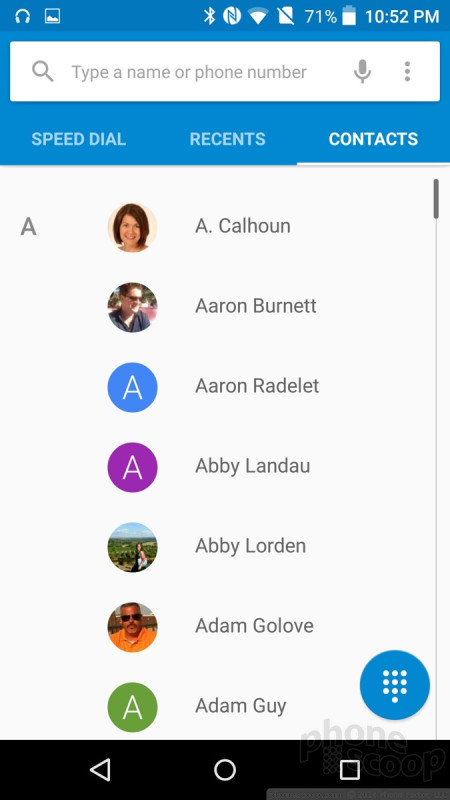Switch to the Recents tab
This screenshot has height=800, width=450.
[228, 139]
